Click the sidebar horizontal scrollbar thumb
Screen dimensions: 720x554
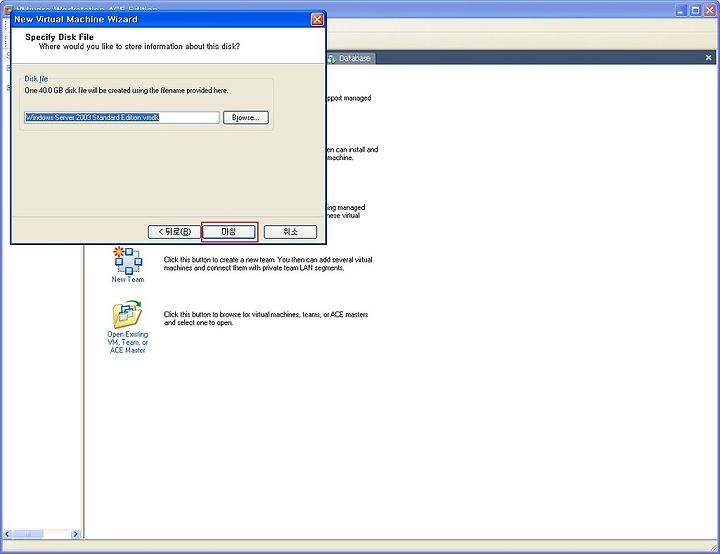(28, 534)
